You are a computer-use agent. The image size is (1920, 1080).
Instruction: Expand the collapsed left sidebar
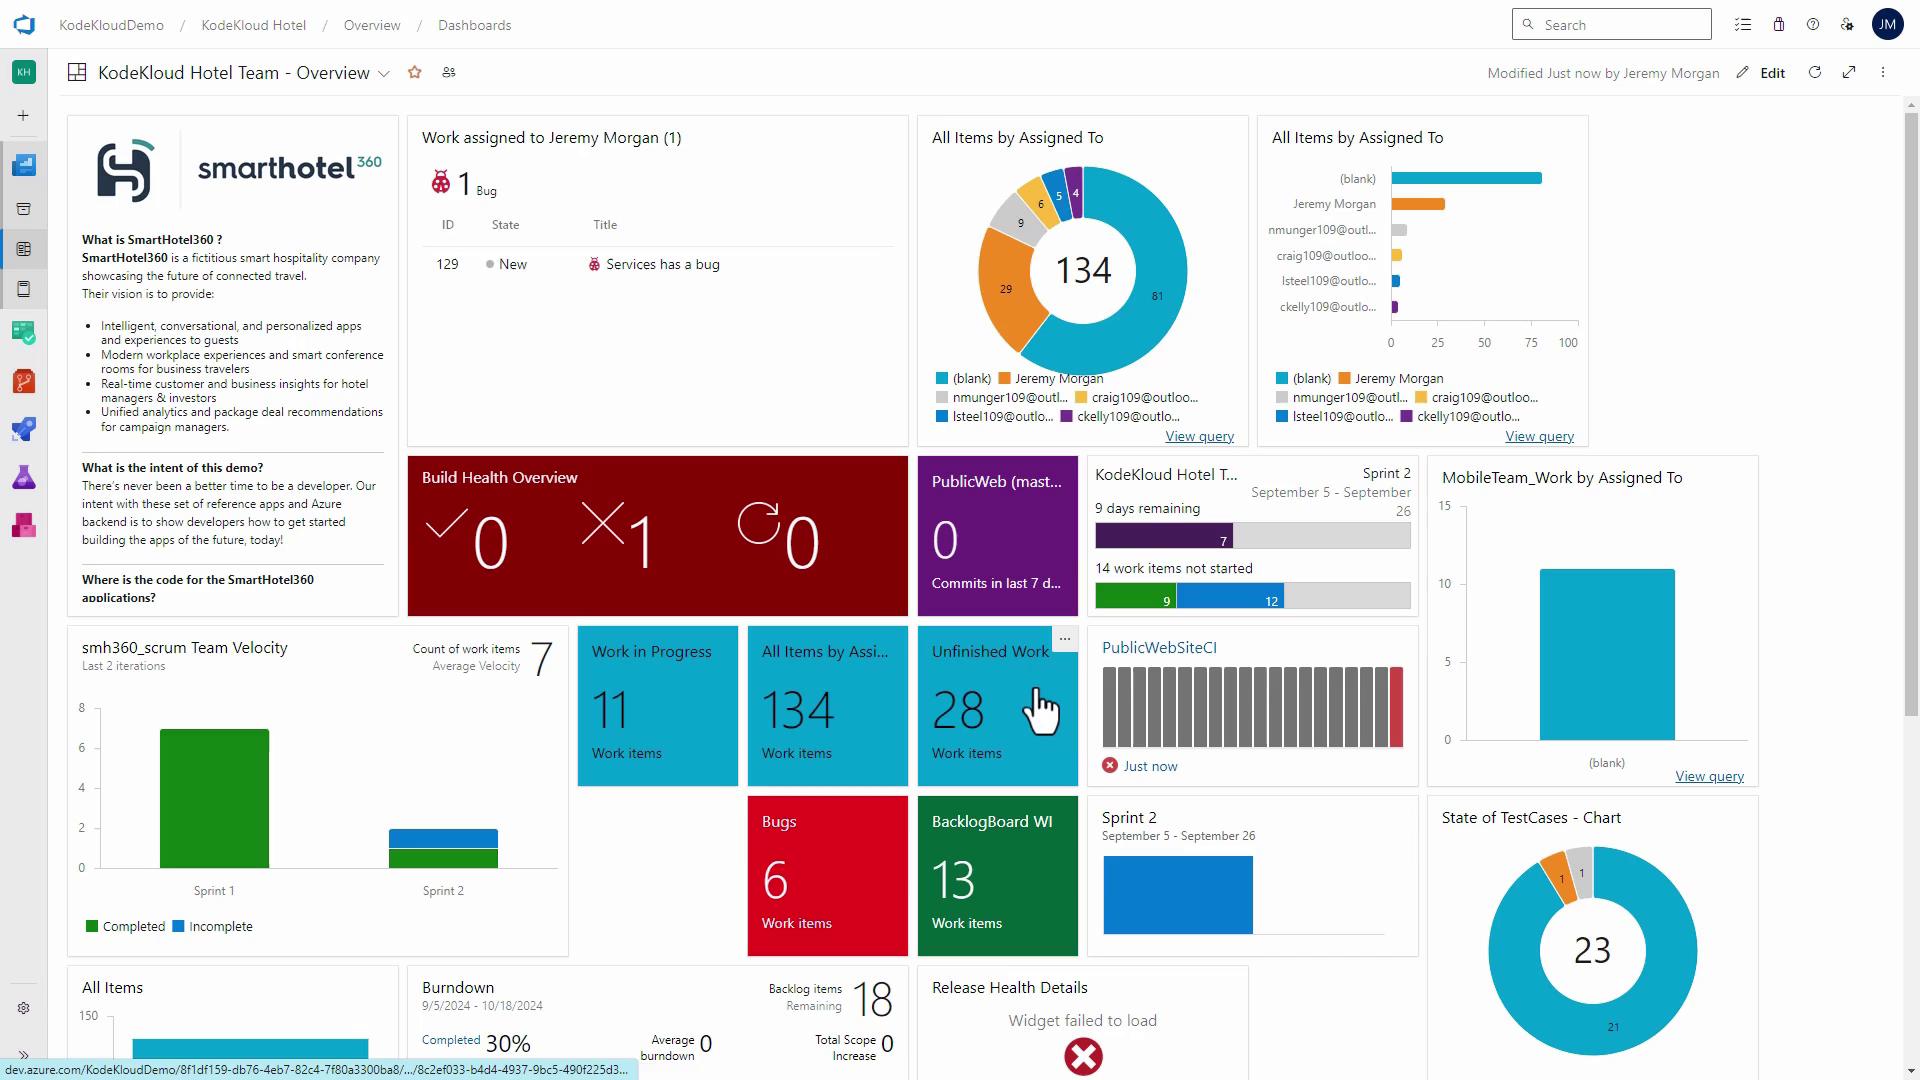24,1054
